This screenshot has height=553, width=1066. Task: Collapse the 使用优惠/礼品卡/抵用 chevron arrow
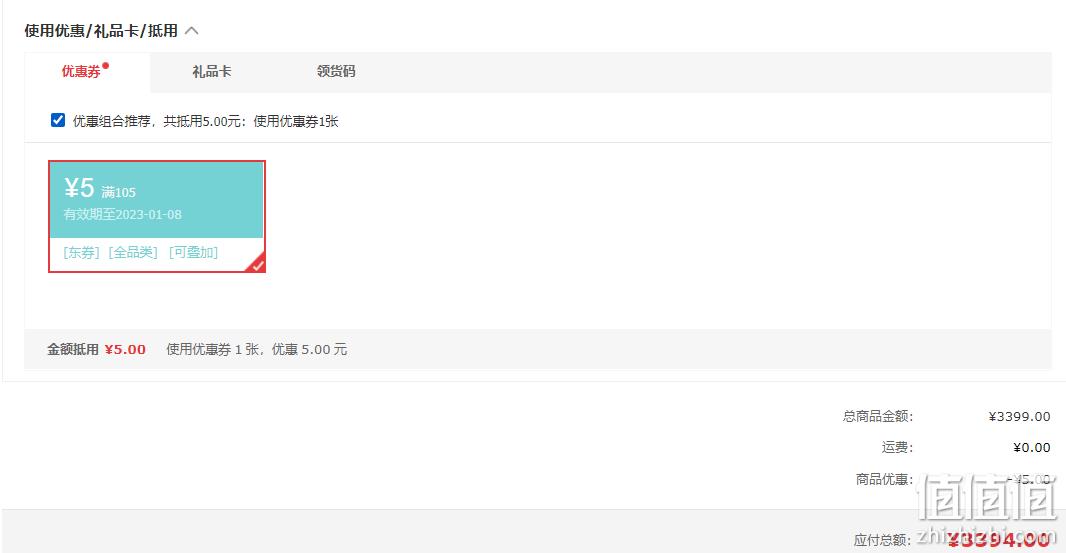coord(192,31)
